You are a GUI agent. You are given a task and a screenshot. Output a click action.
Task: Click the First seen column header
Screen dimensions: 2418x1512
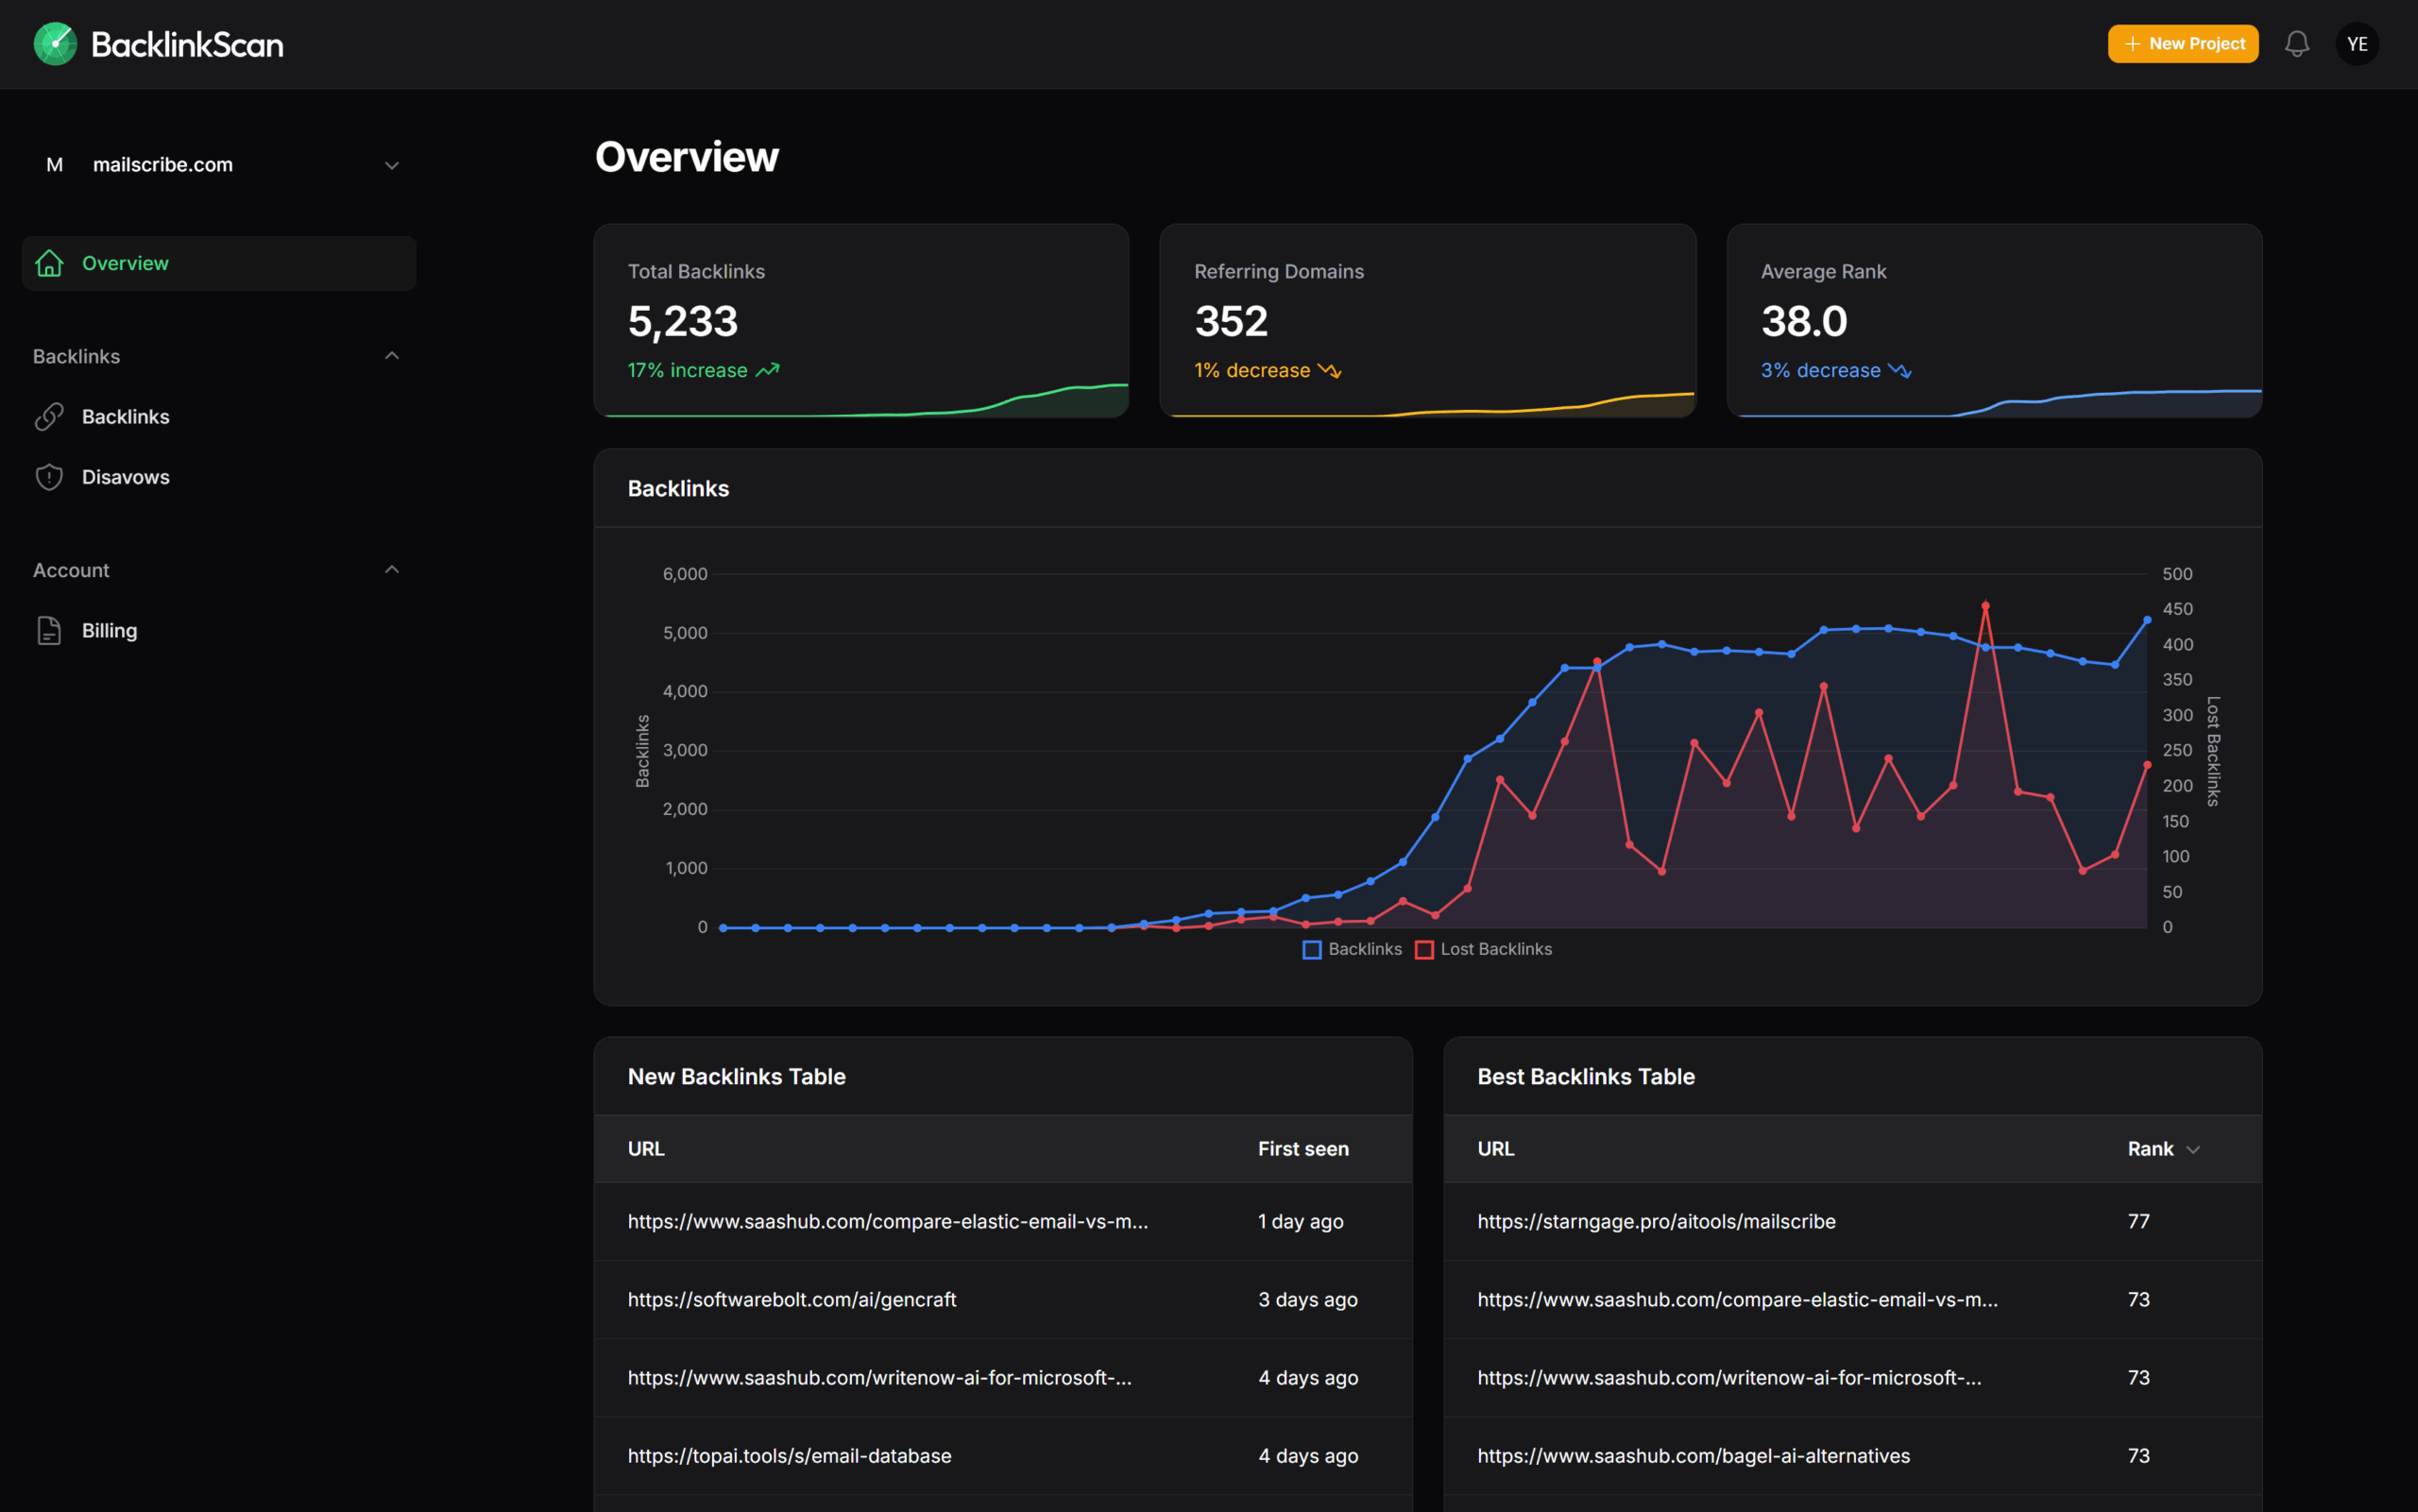(1303, 1149)
